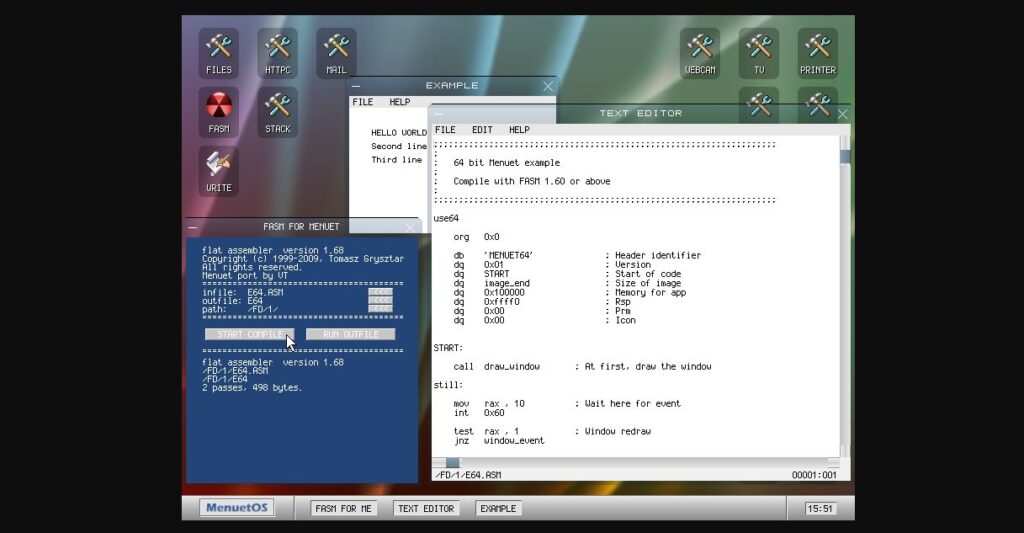
Task: Click the Text Editor vertical scrollbar thumb
Action: tap(845, 156)
